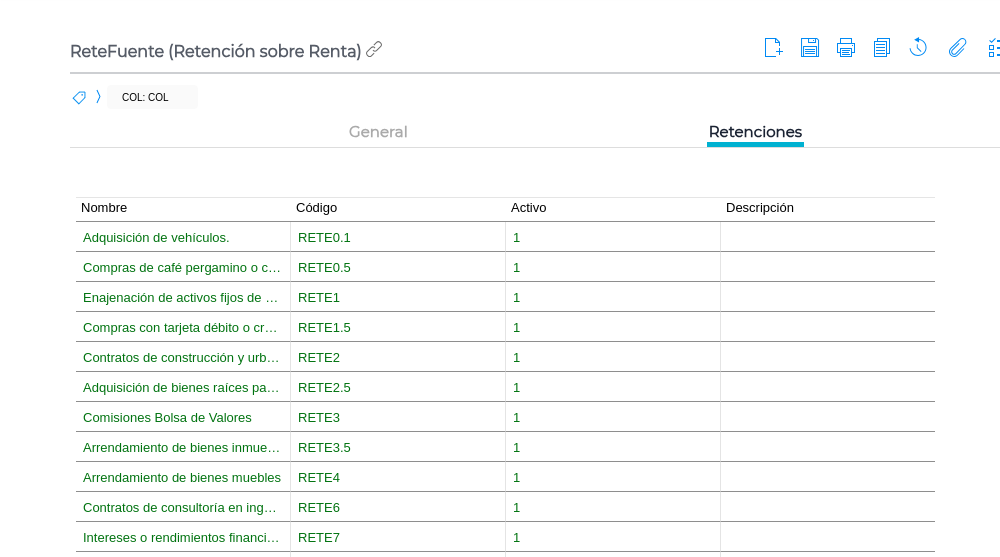Save the record with the floppy disk icon
Viewport: 1000px width, 557px height.
(810, 47)
